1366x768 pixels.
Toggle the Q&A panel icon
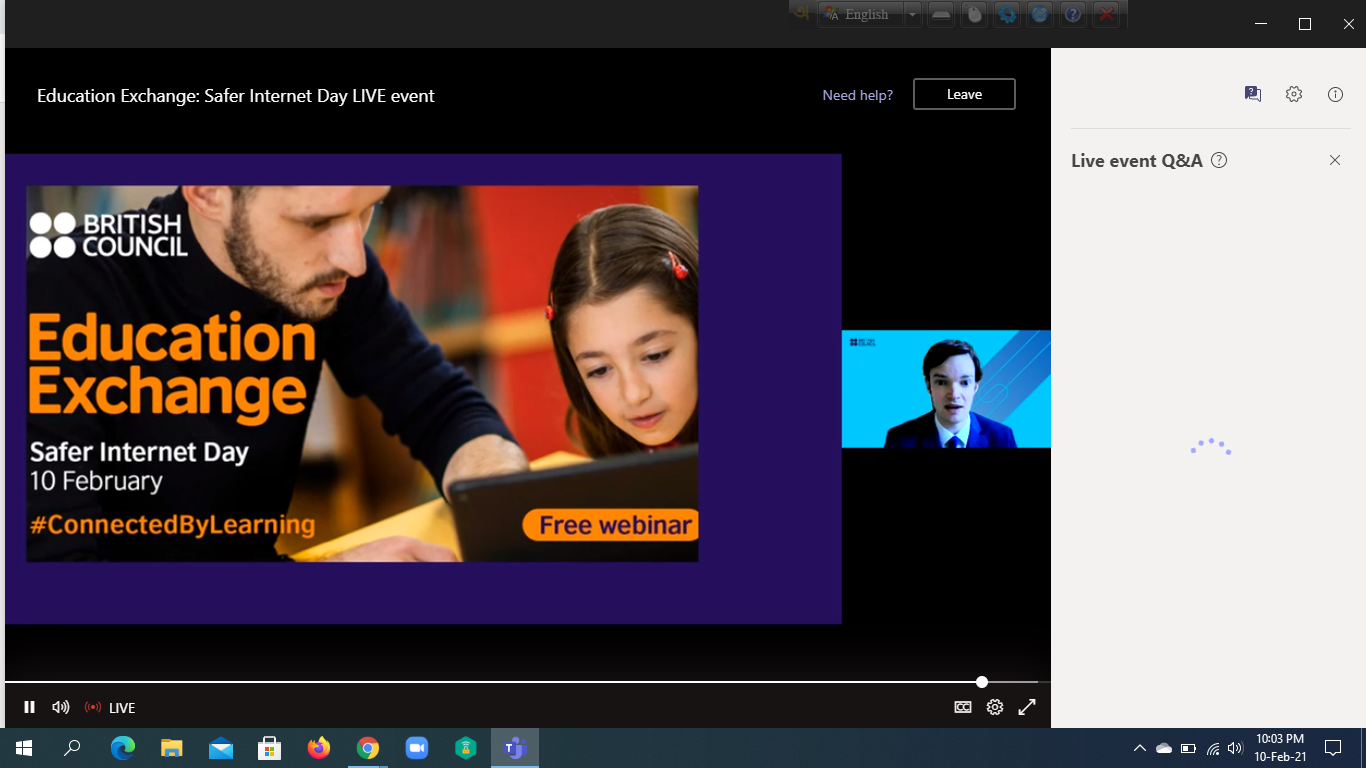coord(1253,94)
